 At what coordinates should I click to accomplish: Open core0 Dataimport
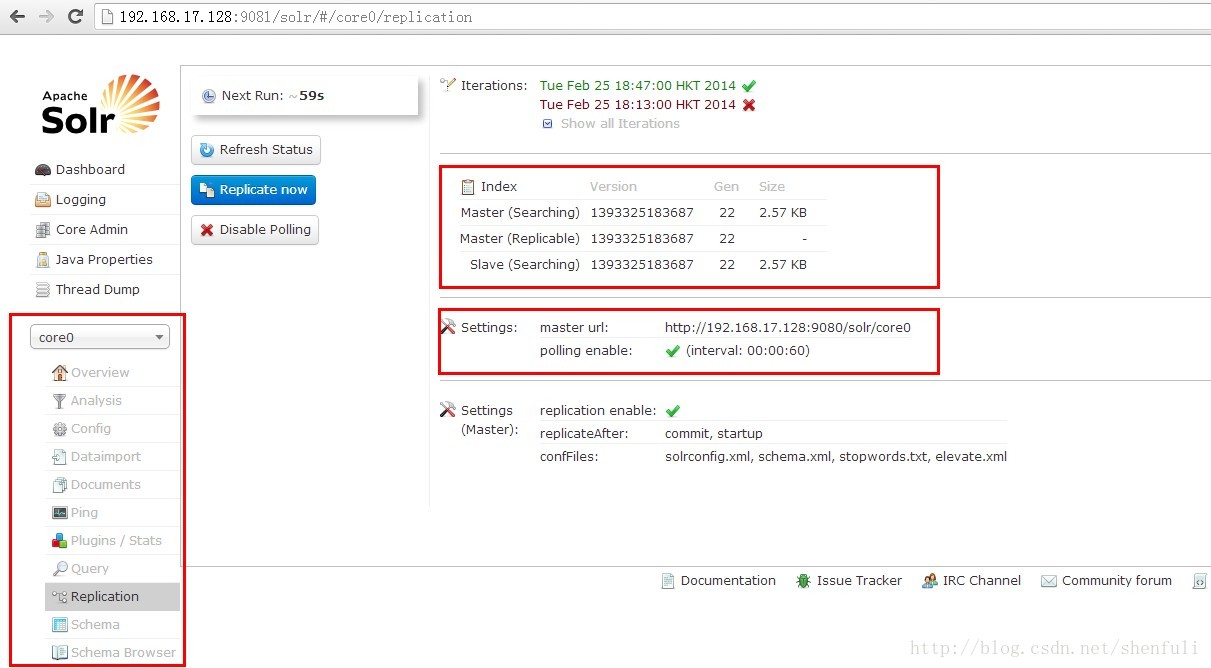coord(106,457)
